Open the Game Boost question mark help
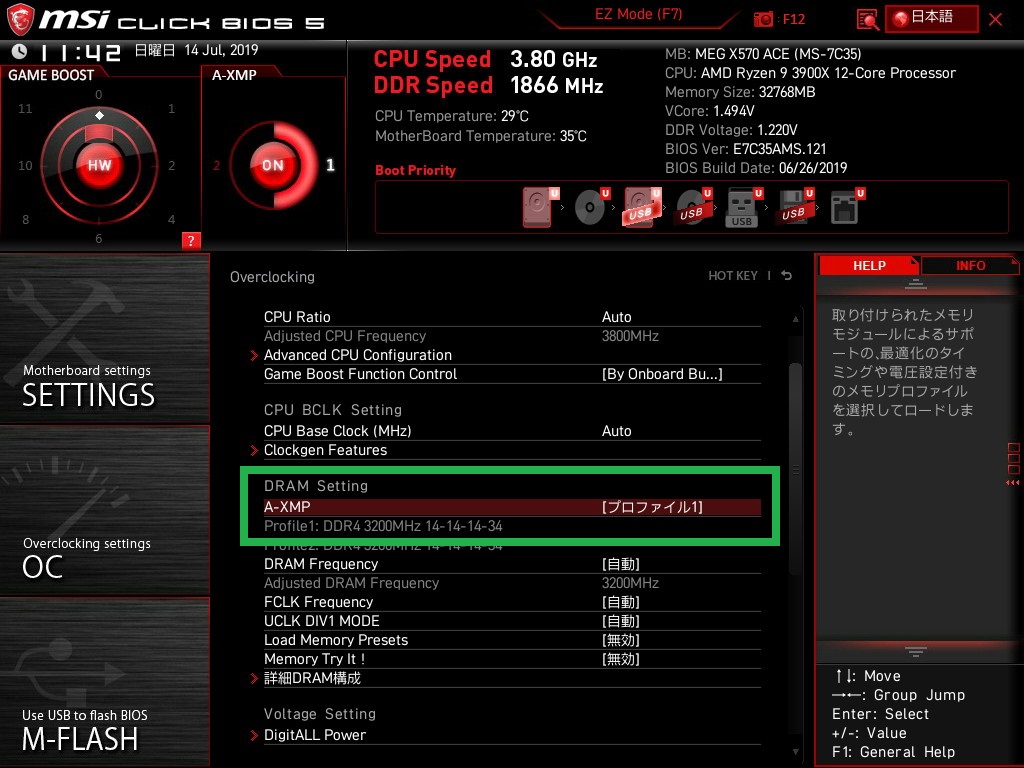This screenshot has height=768, width=1024. point(191,240)
